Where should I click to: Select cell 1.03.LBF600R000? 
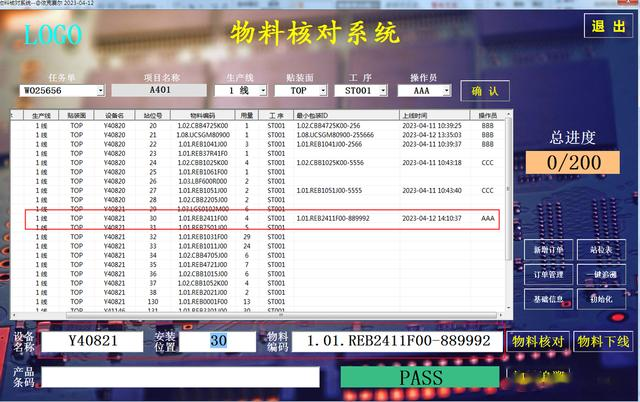[203, 181]
